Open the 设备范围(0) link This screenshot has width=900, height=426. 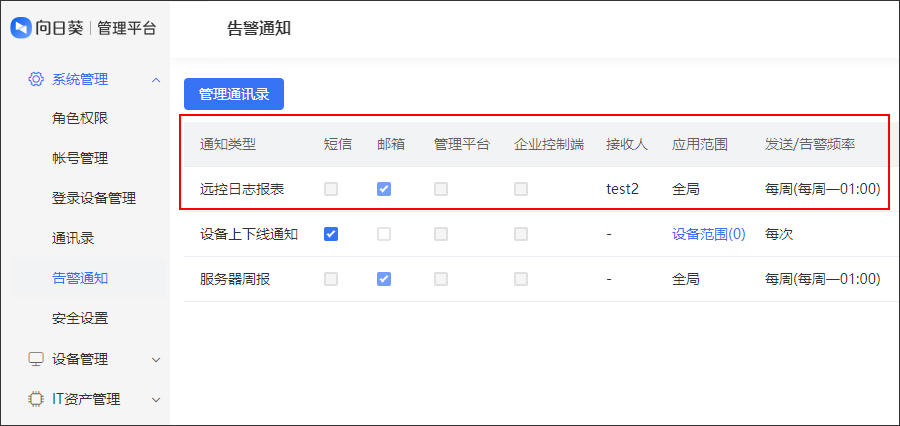click(x=709, y=234)
